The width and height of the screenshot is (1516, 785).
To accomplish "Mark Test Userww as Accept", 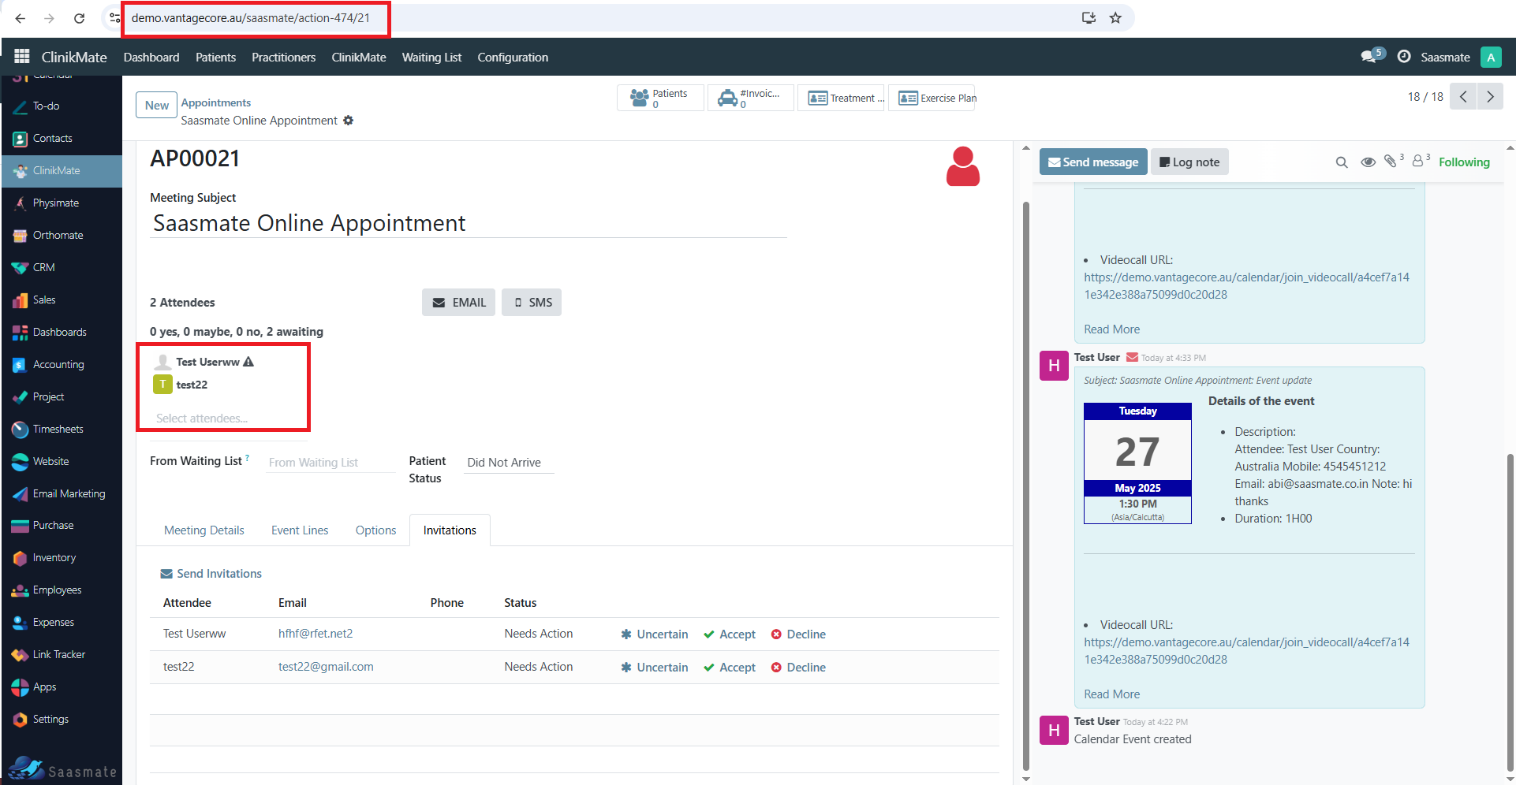I will point(729,635).
